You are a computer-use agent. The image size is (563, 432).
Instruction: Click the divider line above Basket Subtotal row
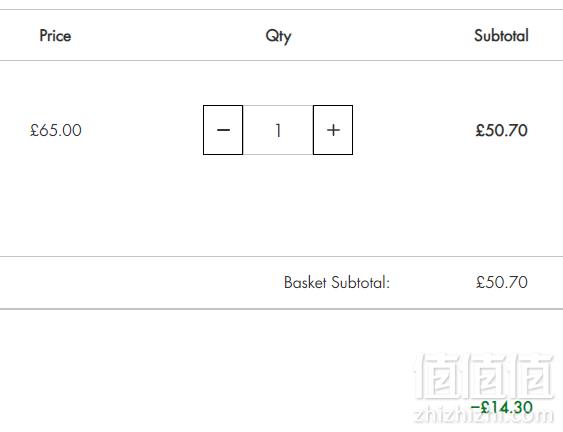point(282,257)
